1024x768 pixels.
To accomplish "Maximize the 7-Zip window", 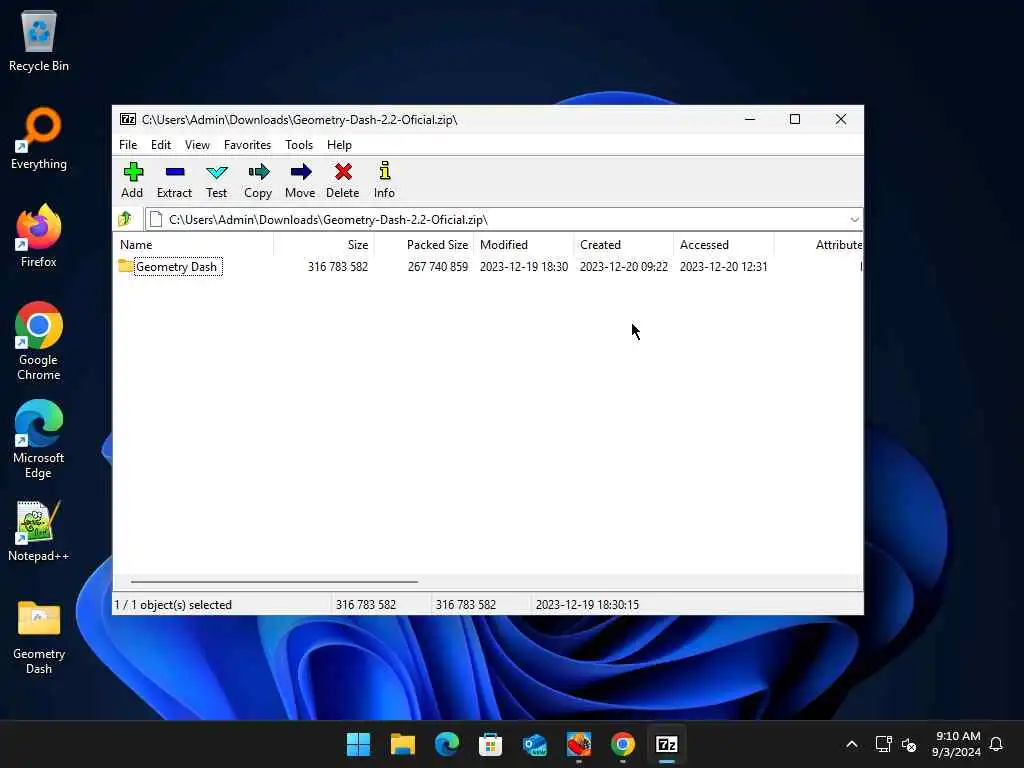I will [795, 120].
